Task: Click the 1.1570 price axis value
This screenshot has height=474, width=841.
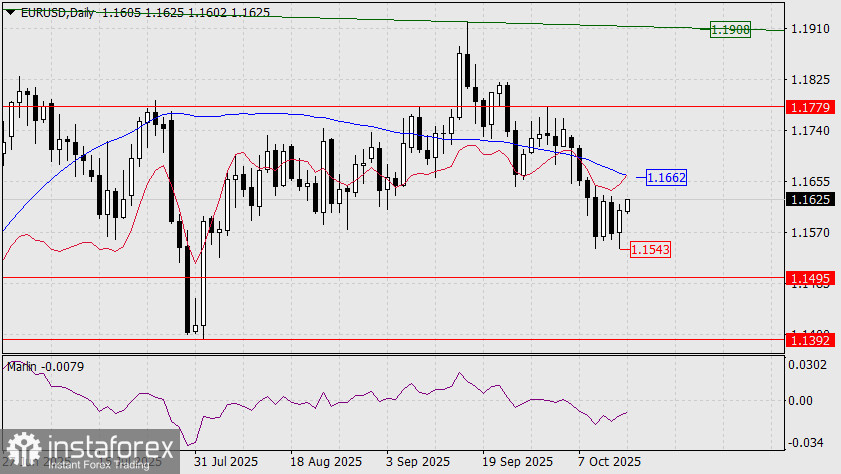Action: [810, 233]
